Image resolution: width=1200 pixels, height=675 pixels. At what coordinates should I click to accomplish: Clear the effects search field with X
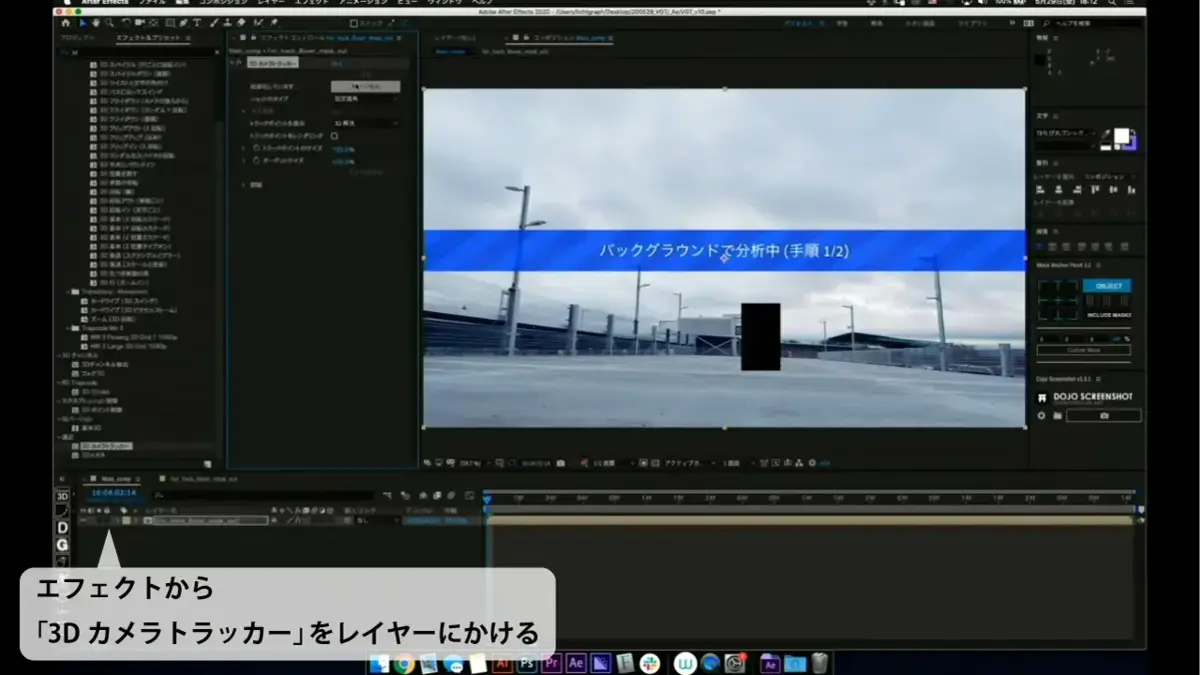[217, 52]
